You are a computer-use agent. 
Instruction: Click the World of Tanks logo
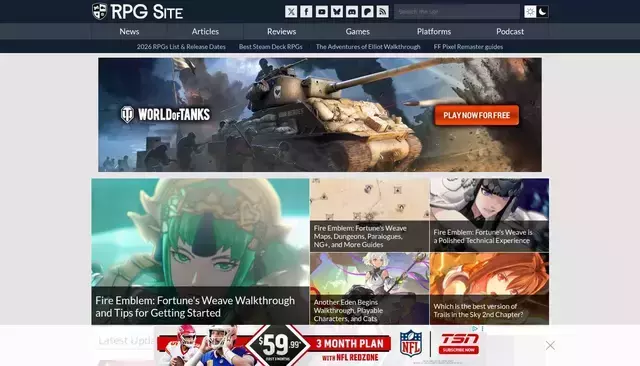pyautogui.click(x=165, y=115)
